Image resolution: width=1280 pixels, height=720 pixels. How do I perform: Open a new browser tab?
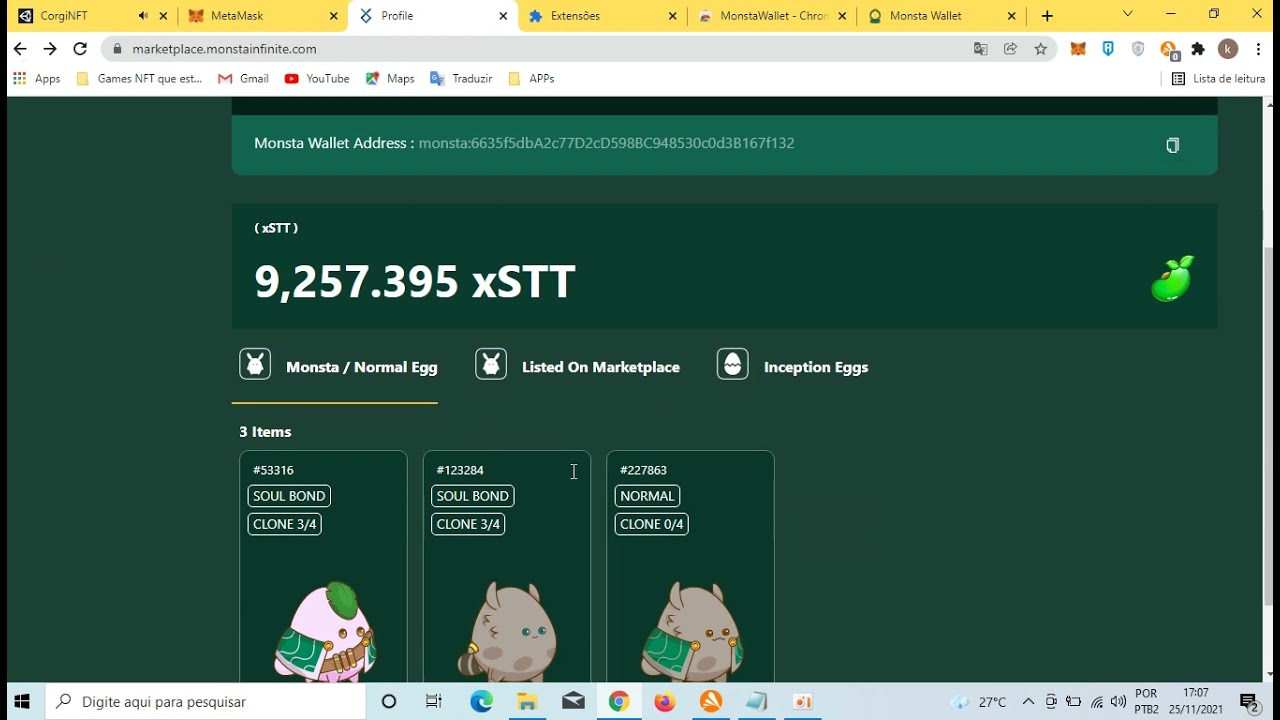coord(1047,16)
